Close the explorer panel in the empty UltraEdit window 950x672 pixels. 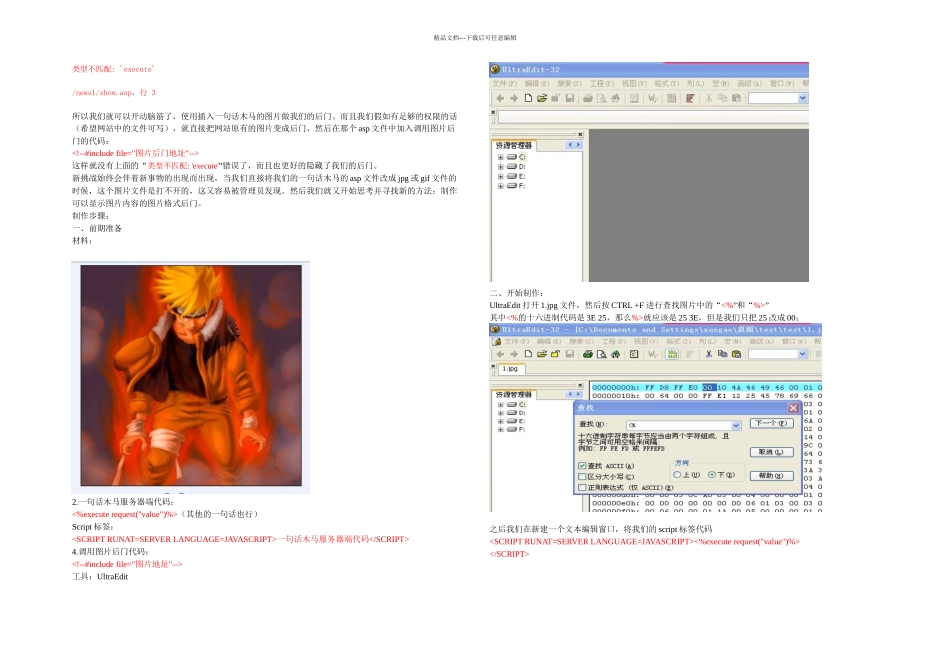(x=580, y=135)
